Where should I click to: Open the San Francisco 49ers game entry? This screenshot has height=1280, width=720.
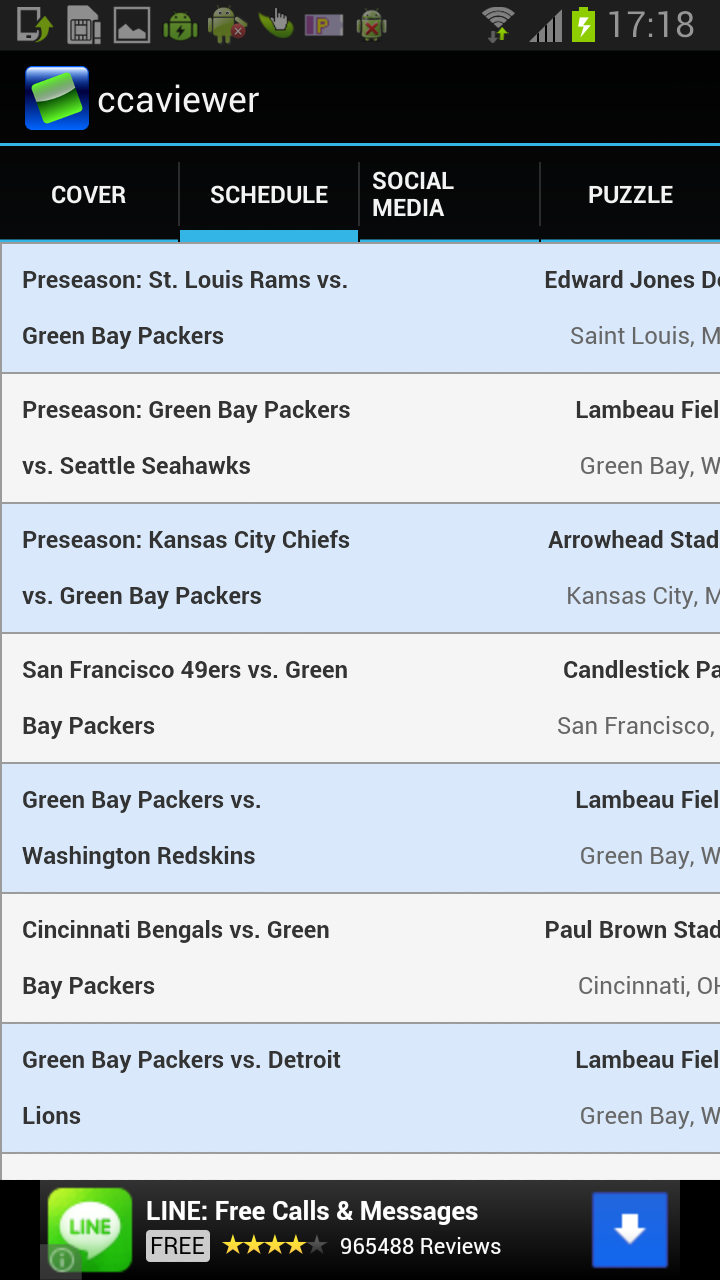point(360,697)
